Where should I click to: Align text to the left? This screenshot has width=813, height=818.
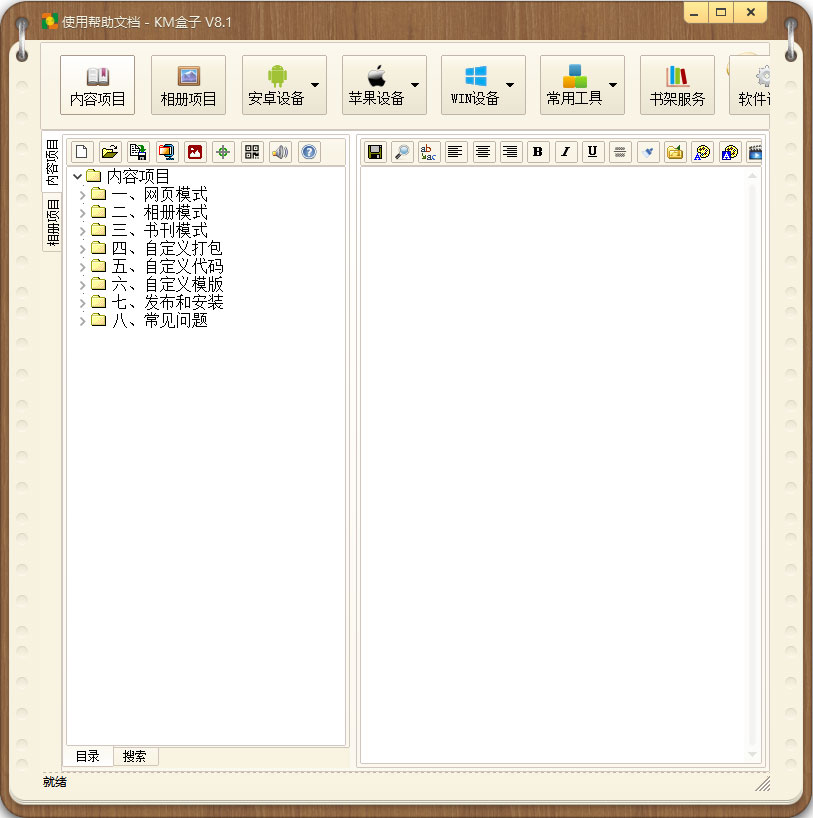pyautogui.click(x=456, y=152)
